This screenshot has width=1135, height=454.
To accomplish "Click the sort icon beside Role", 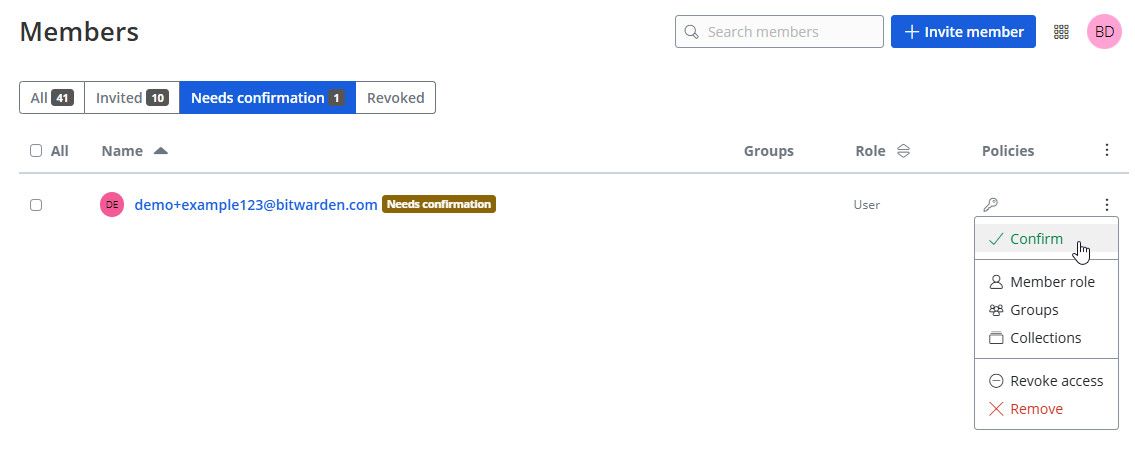I will [x=903, y=151].
